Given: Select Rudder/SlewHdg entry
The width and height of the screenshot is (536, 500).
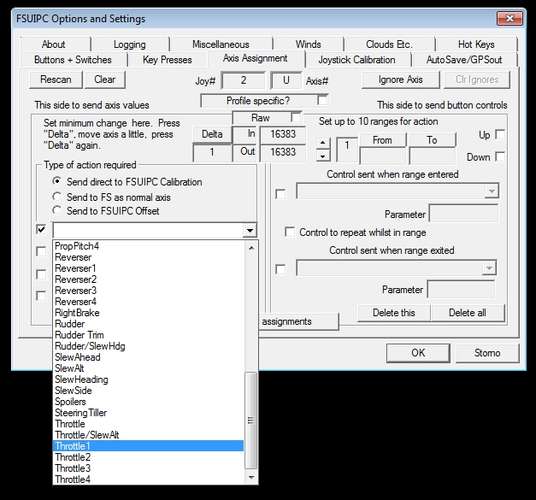Looking at the screenshot, I should pos(149,346).
